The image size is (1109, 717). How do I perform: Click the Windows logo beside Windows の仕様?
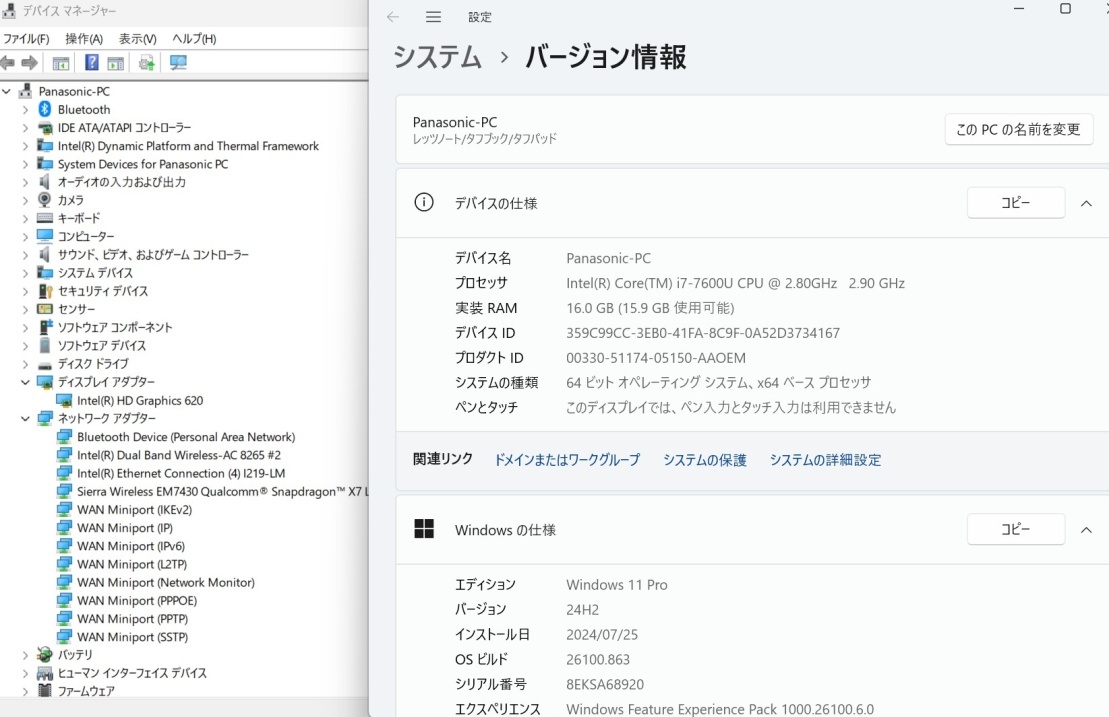click(424, 529)
